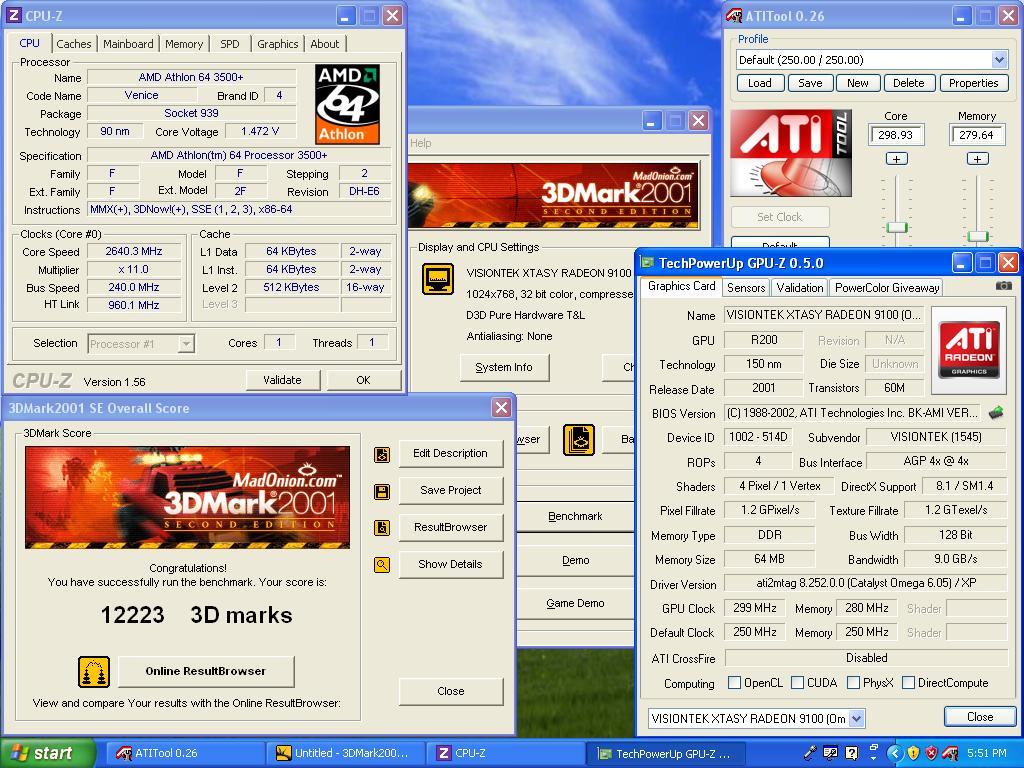This screenshot has height=768, width=1024.
Task: Click OK in the CPU-Z window
Action: 363,380
